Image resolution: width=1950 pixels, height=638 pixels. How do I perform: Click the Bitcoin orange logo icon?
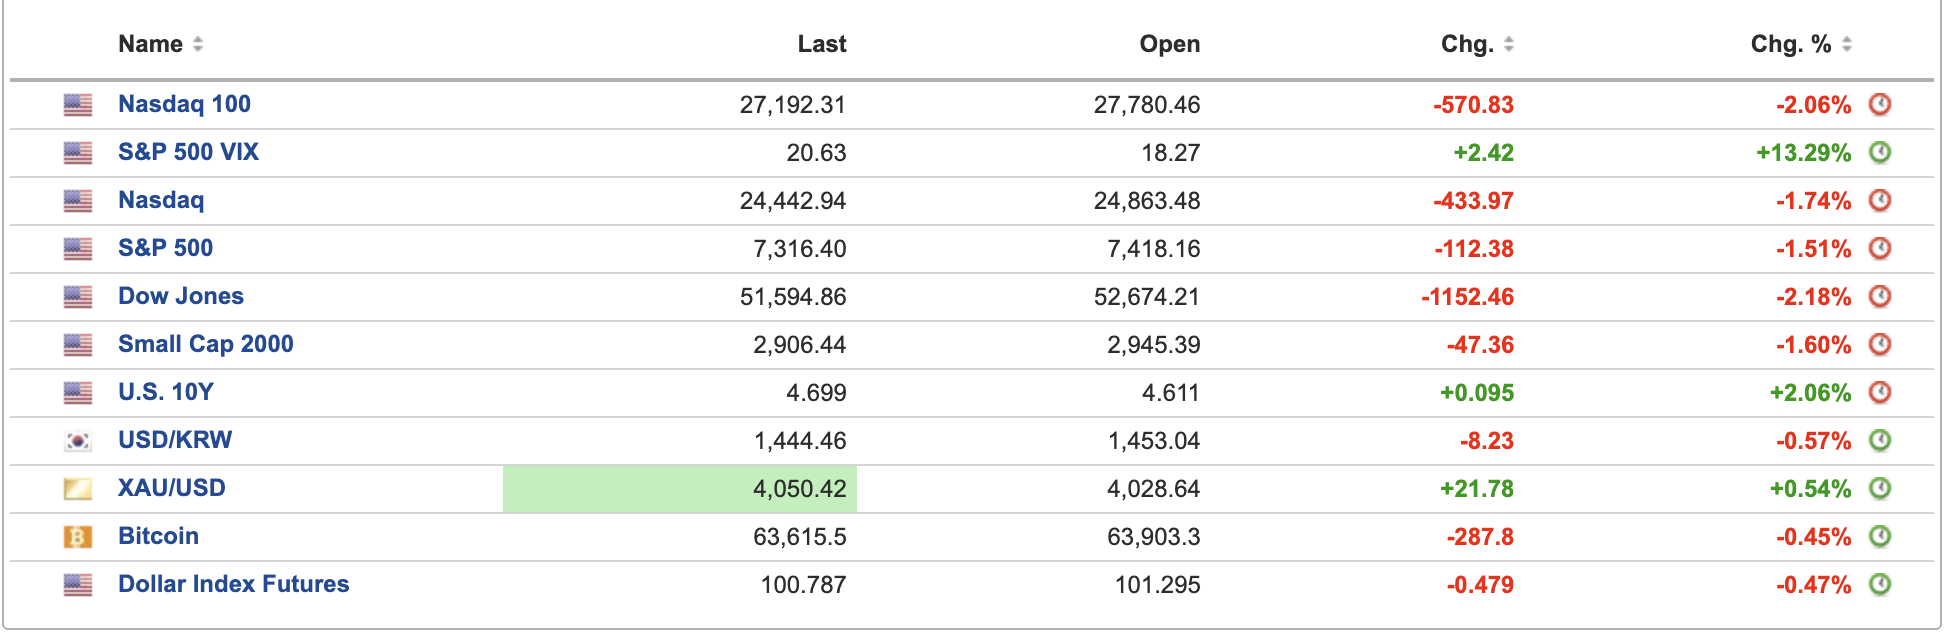(x=78, y=537)
